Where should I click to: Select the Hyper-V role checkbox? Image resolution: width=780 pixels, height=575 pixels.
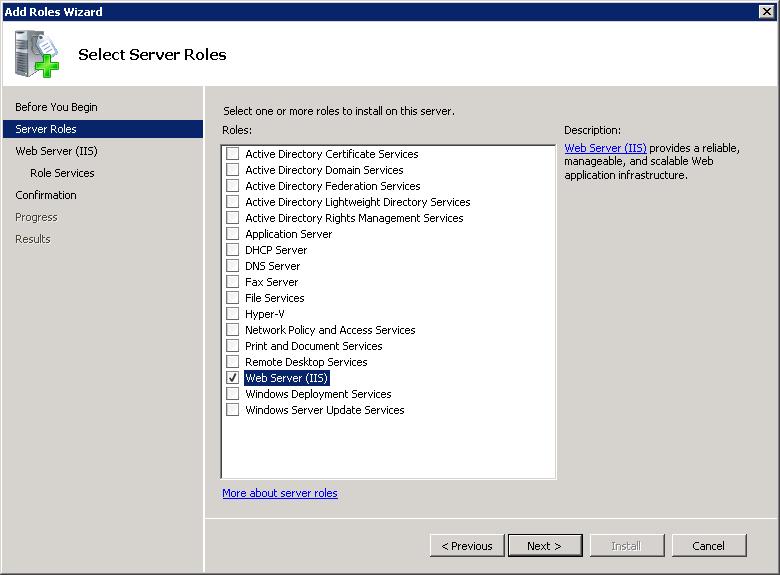(233, 314)
